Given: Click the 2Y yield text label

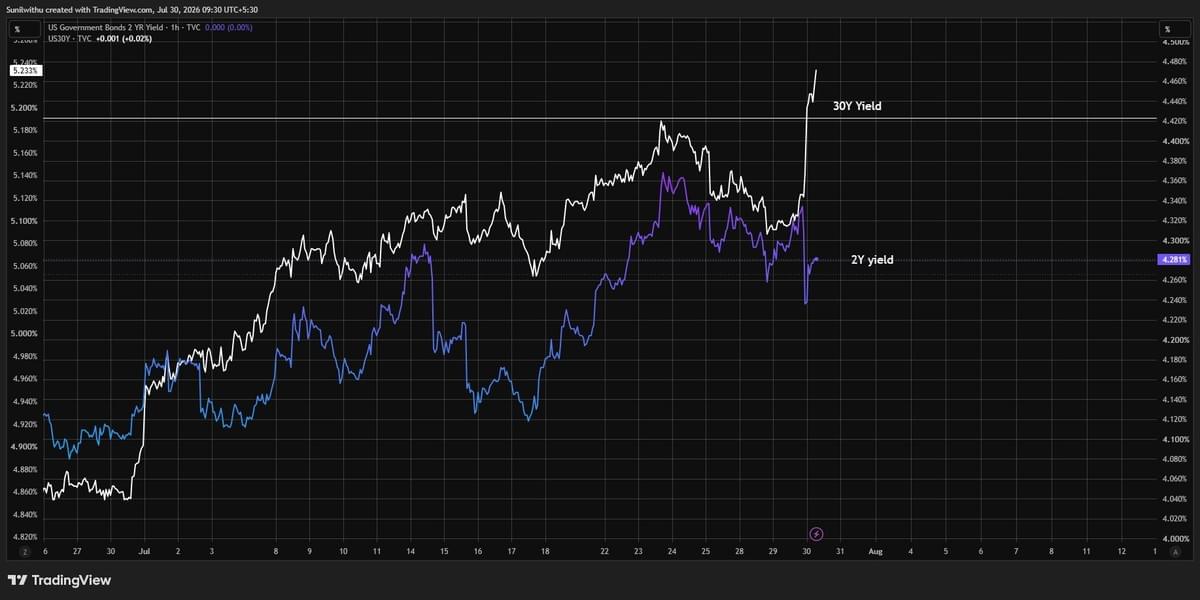Looking at the screenshot, I should pos(872,260).
